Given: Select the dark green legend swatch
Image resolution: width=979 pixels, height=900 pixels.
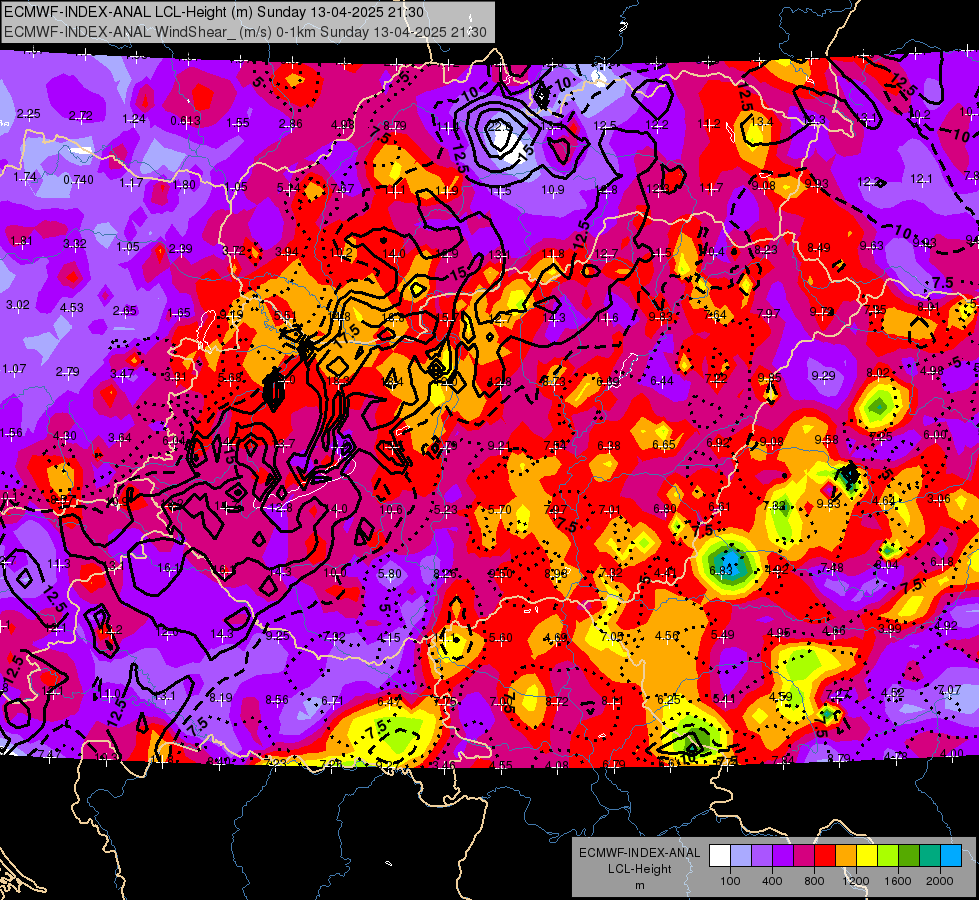Looking at the screenshot, I should (909, 856).
